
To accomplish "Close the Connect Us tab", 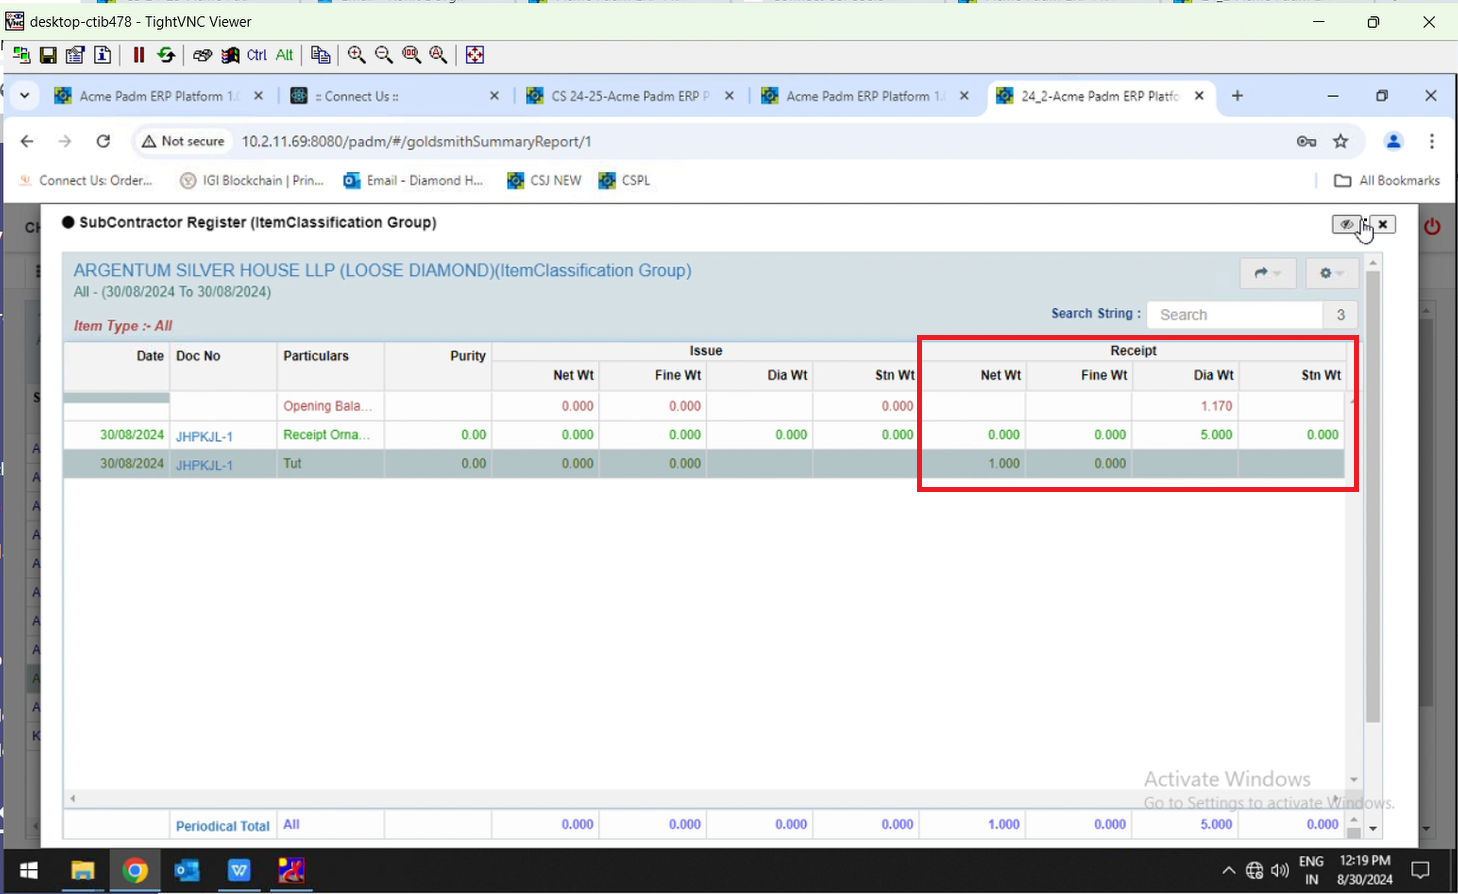I will pyautogui.click(x=495, y=96).
